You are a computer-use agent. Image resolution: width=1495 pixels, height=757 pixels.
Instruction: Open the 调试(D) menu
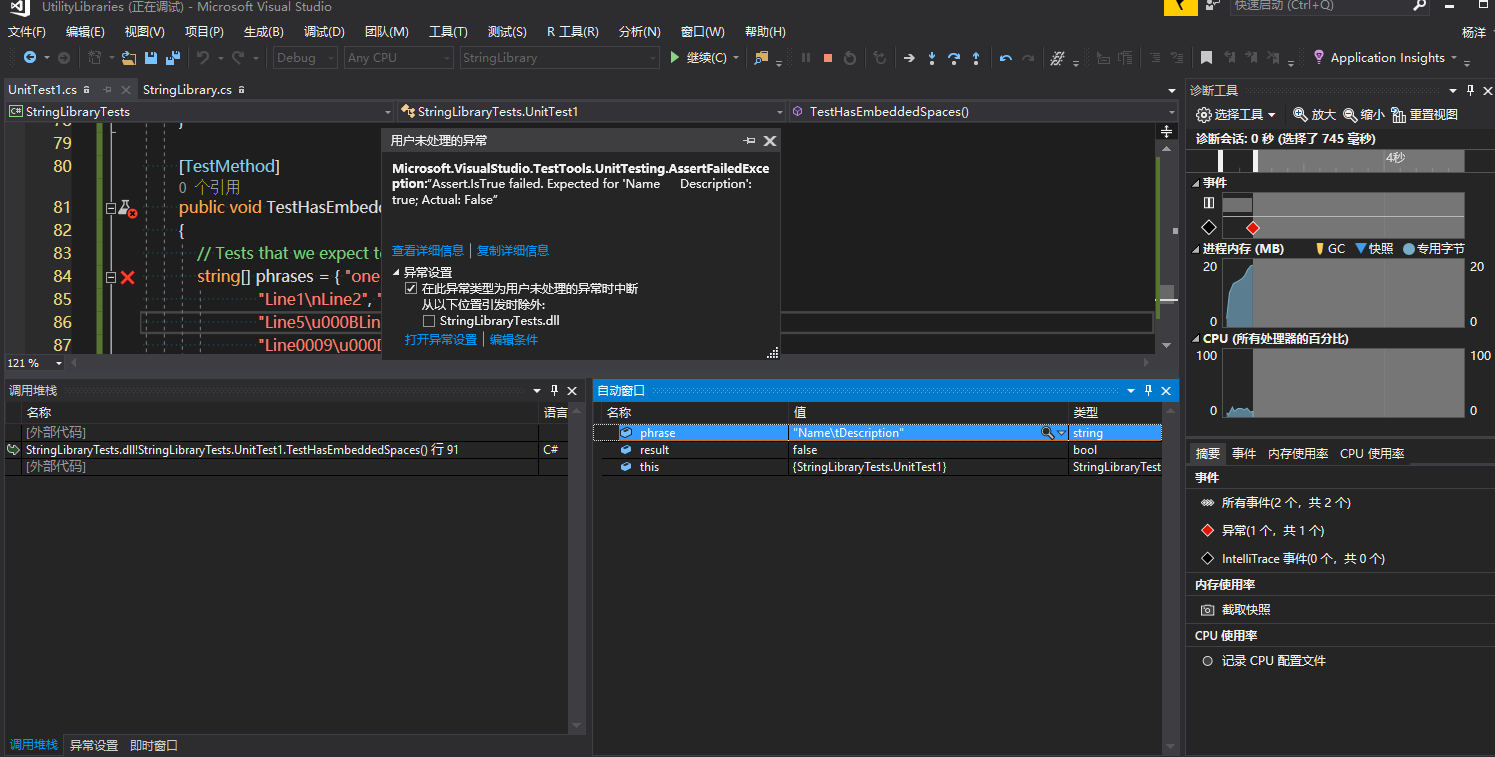coord(324,32)
